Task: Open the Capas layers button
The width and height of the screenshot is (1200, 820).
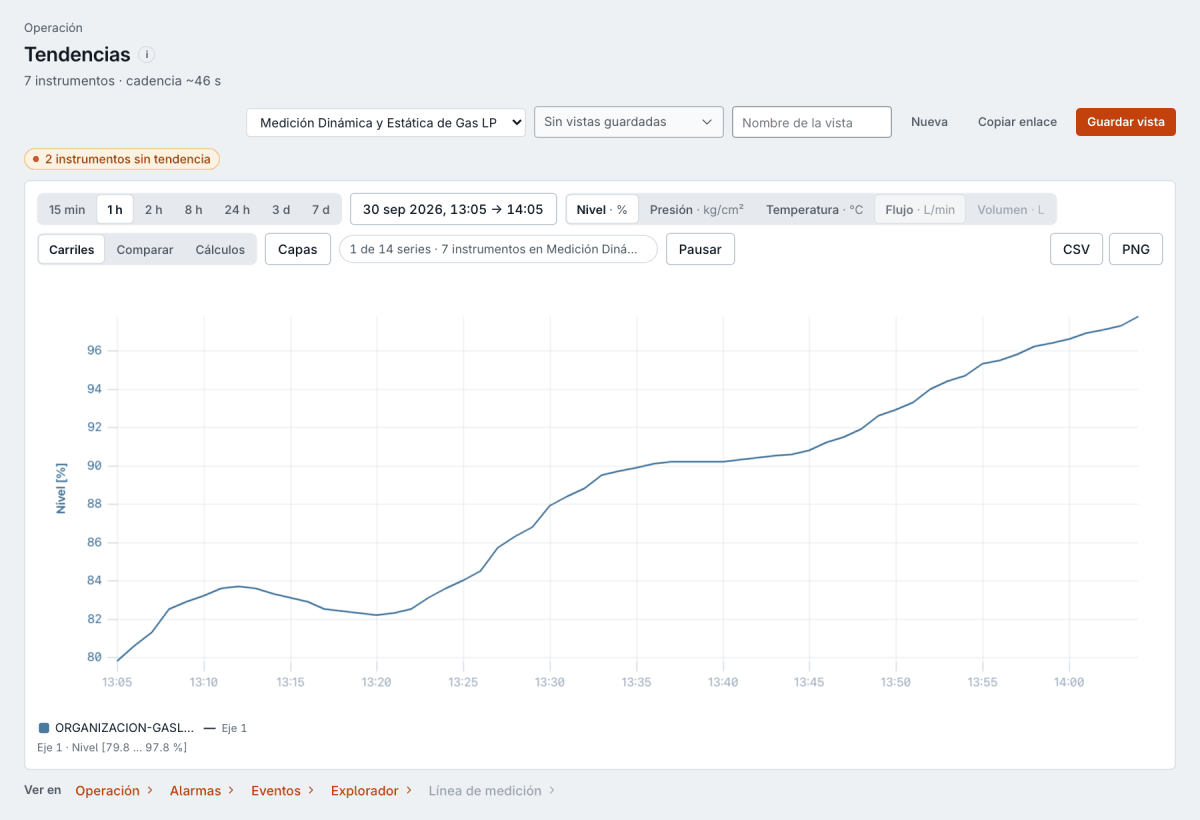Action: 298,249
